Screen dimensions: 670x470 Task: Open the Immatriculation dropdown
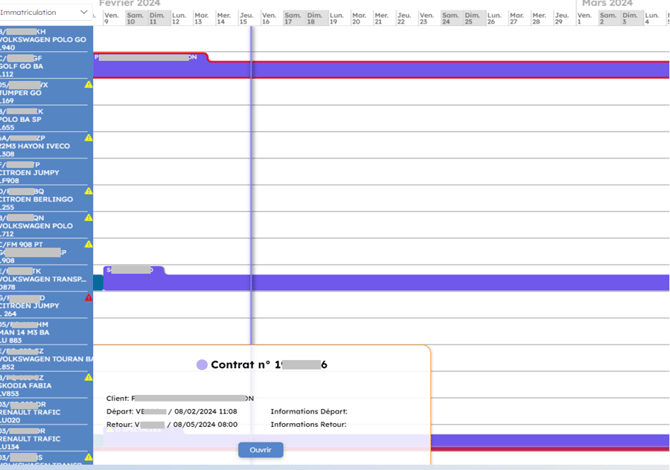tap(45, 12)
